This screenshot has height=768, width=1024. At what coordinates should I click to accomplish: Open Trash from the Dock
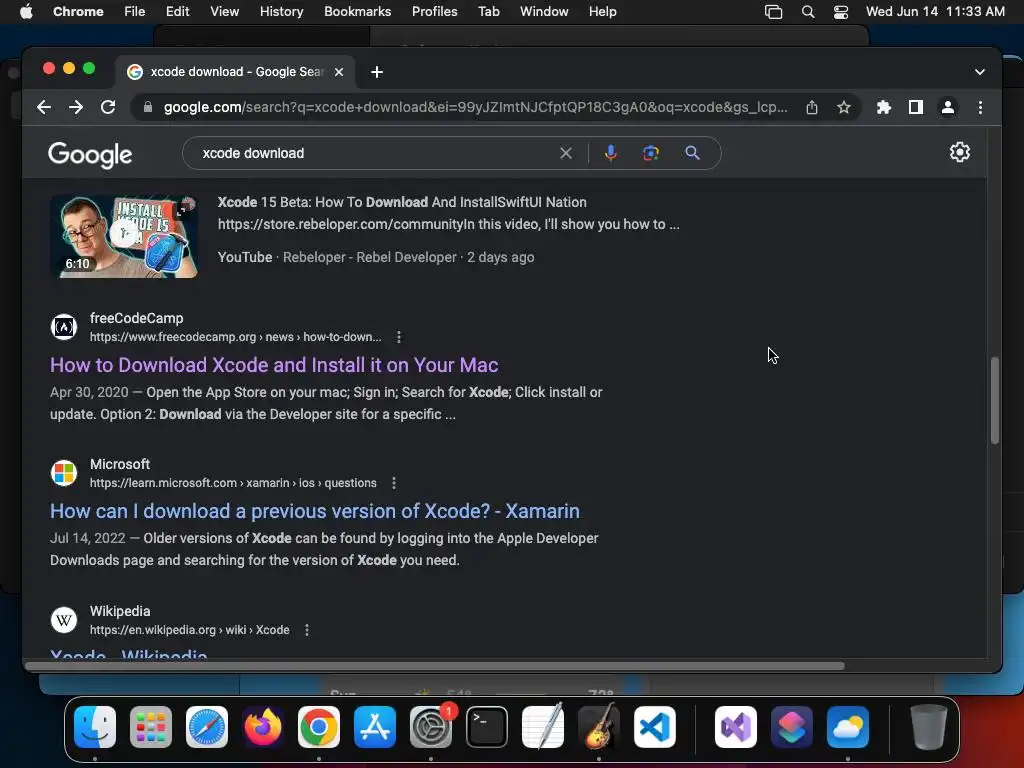pos(929,727)
